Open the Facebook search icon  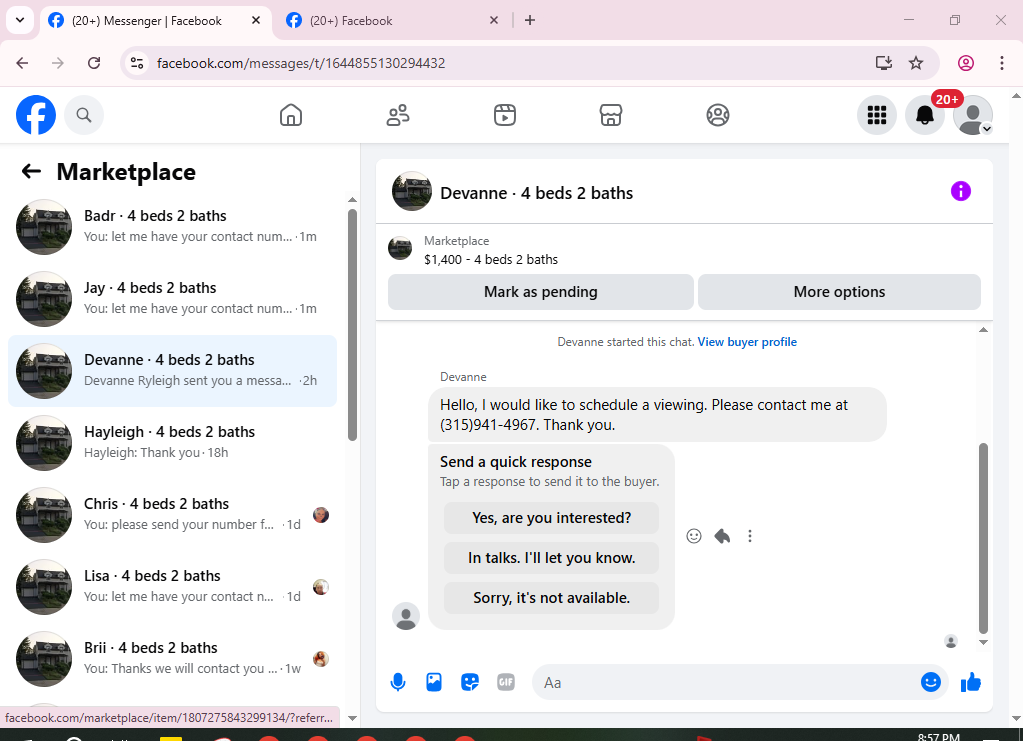[x=84, y=115]
